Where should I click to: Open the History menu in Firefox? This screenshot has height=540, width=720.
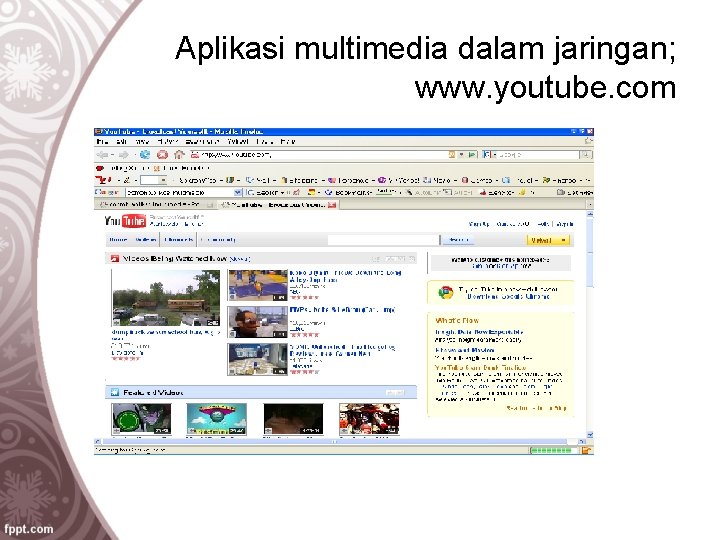click(x=168, y=142)
